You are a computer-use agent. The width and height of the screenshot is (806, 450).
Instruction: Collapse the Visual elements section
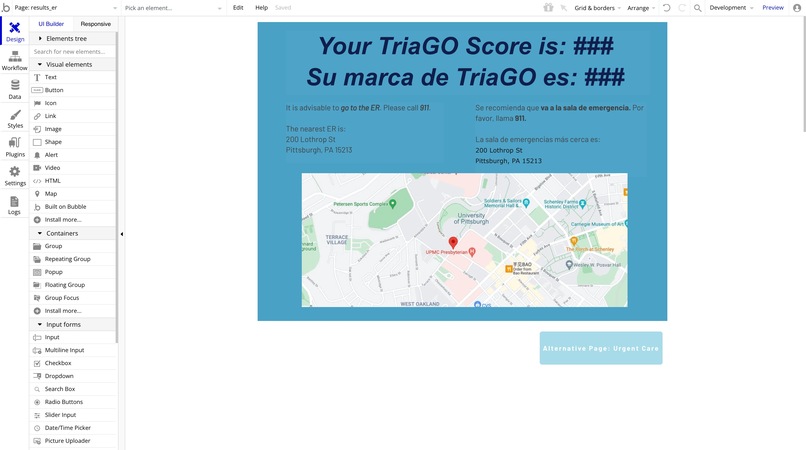tap(73, 64)
